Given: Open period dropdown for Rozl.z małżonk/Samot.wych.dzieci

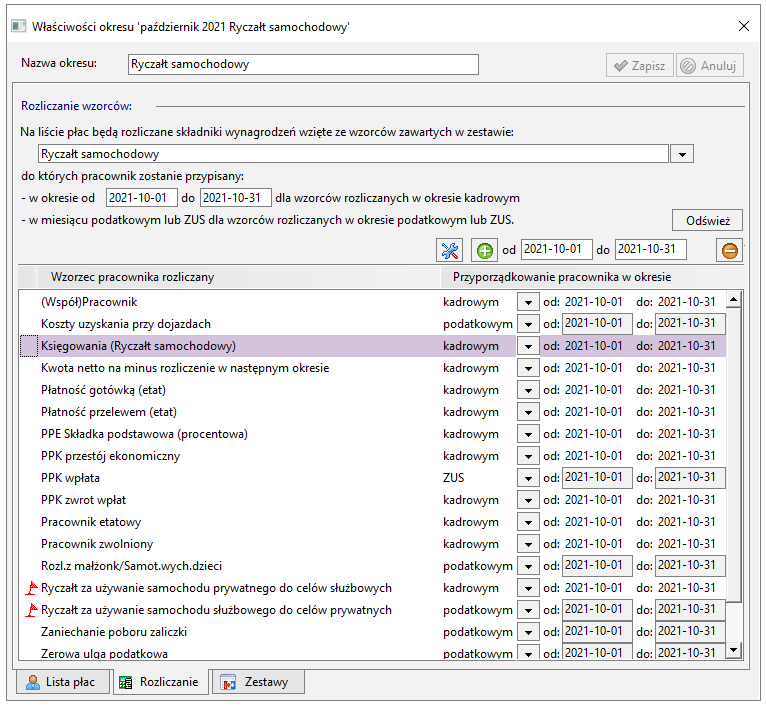Looking at the screenshot, I should [x=528, y=566].
